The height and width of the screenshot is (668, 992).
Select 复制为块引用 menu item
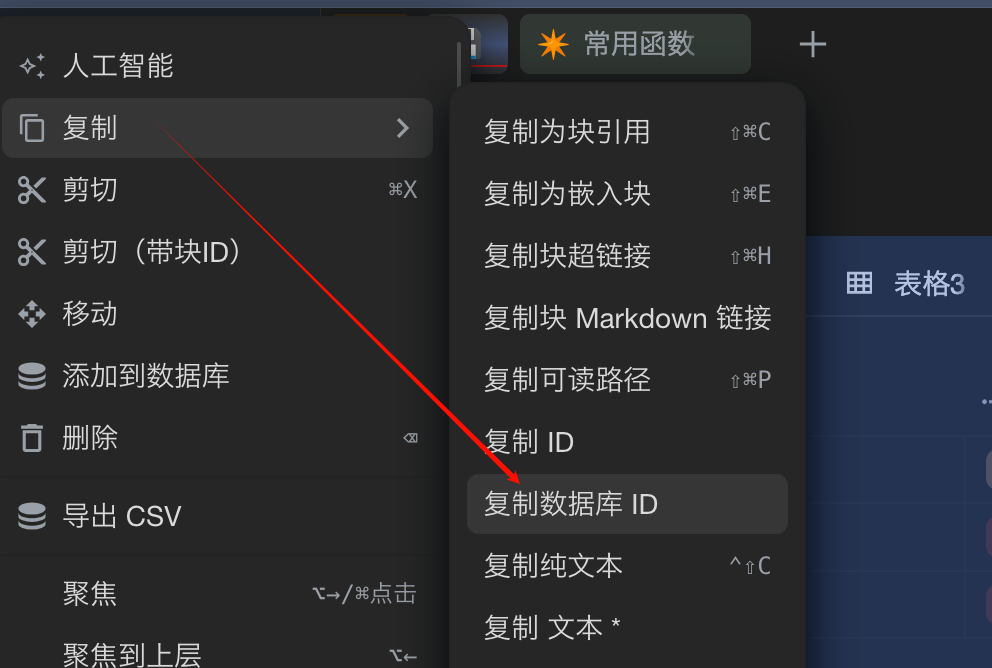click(627, 132)
